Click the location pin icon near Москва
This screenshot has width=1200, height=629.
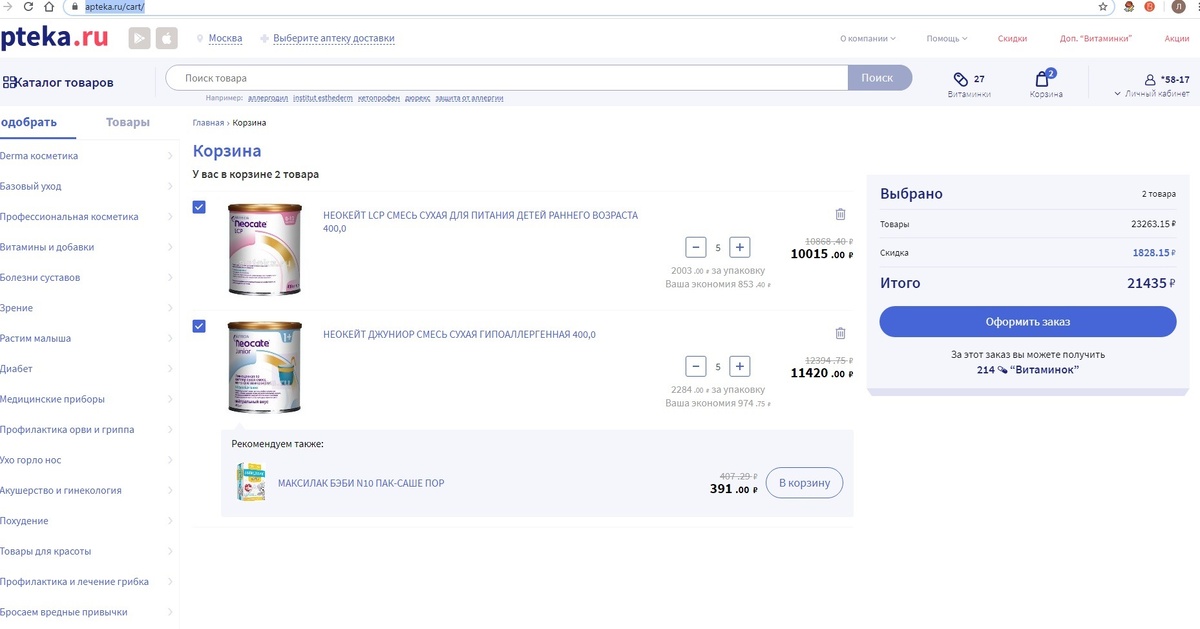click(x=200, y=39)
